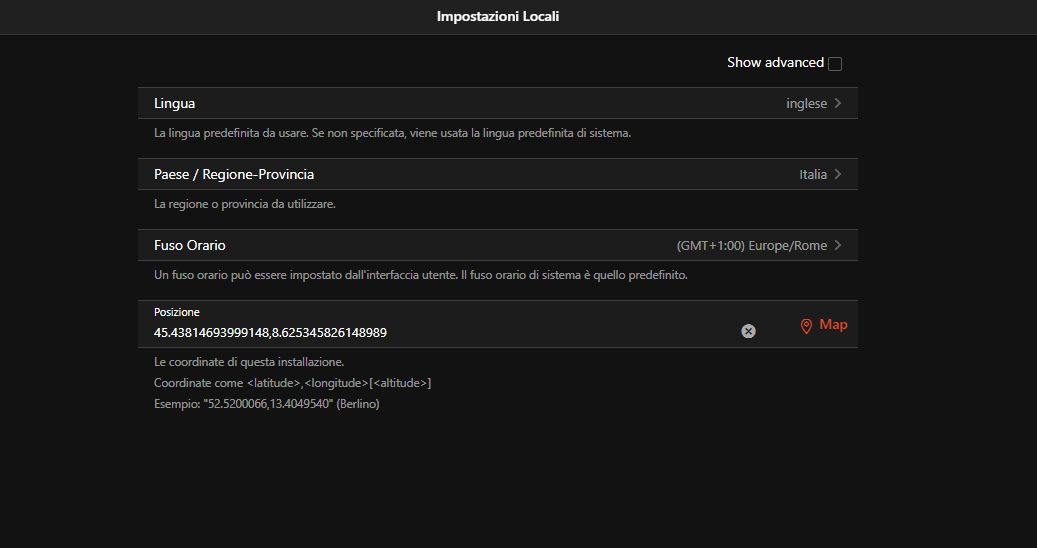Expand the Paese / Regione-Provincia chevron
The height and width of the screenshot is (548, 1037).
[x=838, y=174]
